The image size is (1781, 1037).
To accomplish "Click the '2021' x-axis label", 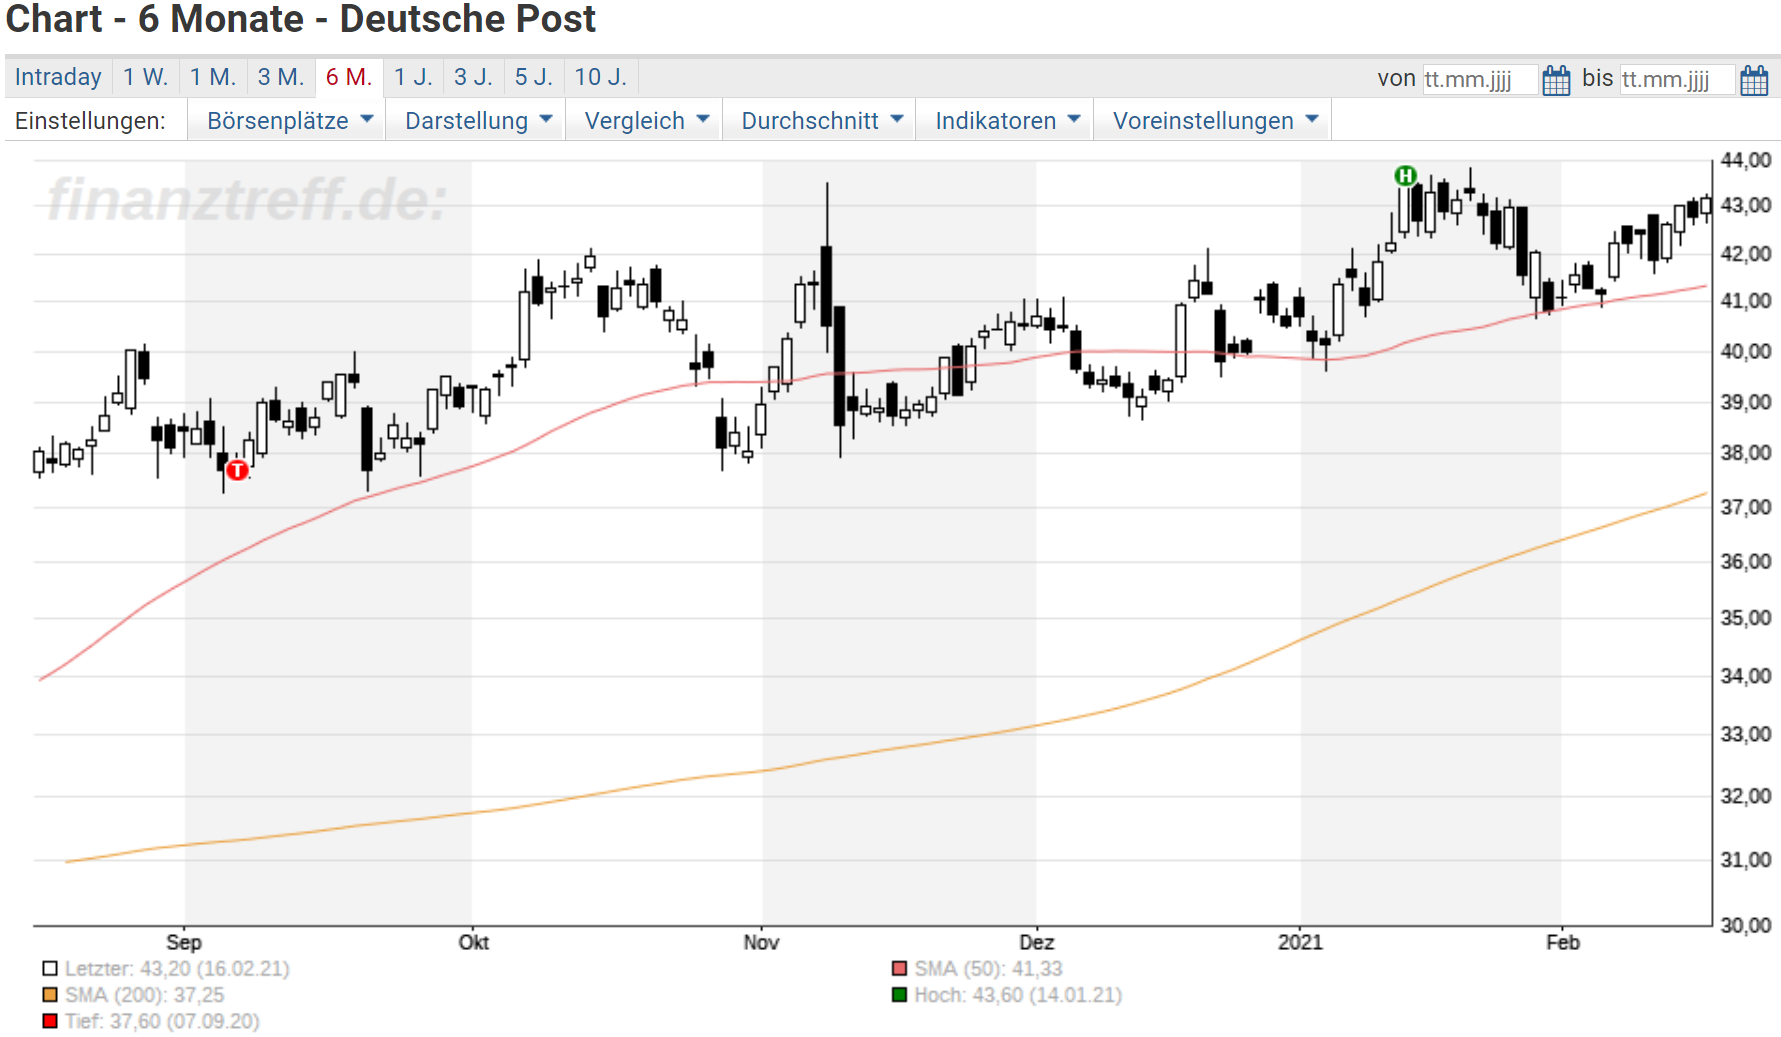I will [x=1300, y=942].
